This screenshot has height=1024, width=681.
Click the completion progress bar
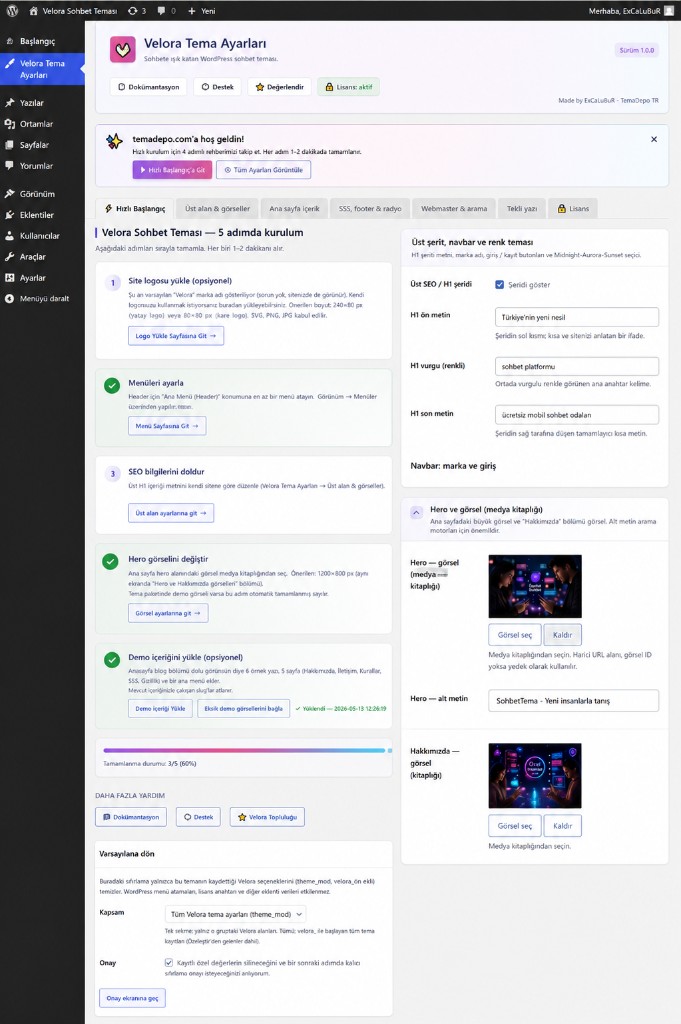click(247, 750)
